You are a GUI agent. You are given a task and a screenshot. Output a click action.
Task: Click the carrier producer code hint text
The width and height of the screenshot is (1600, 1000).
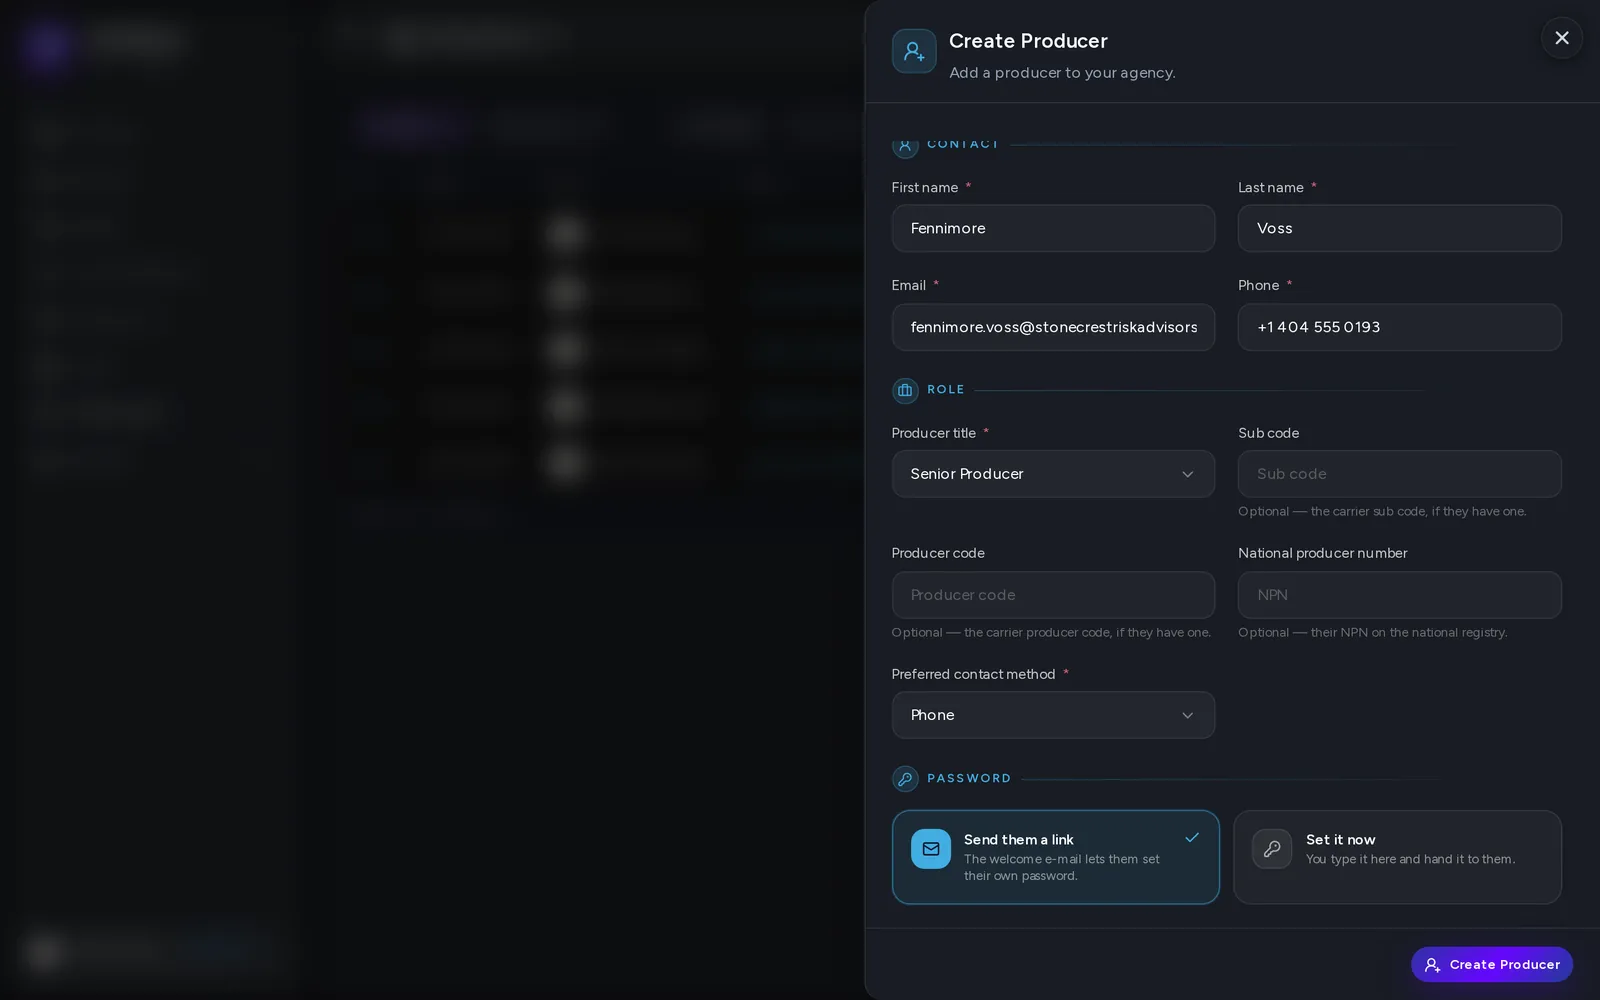[x=1051, y=632]
